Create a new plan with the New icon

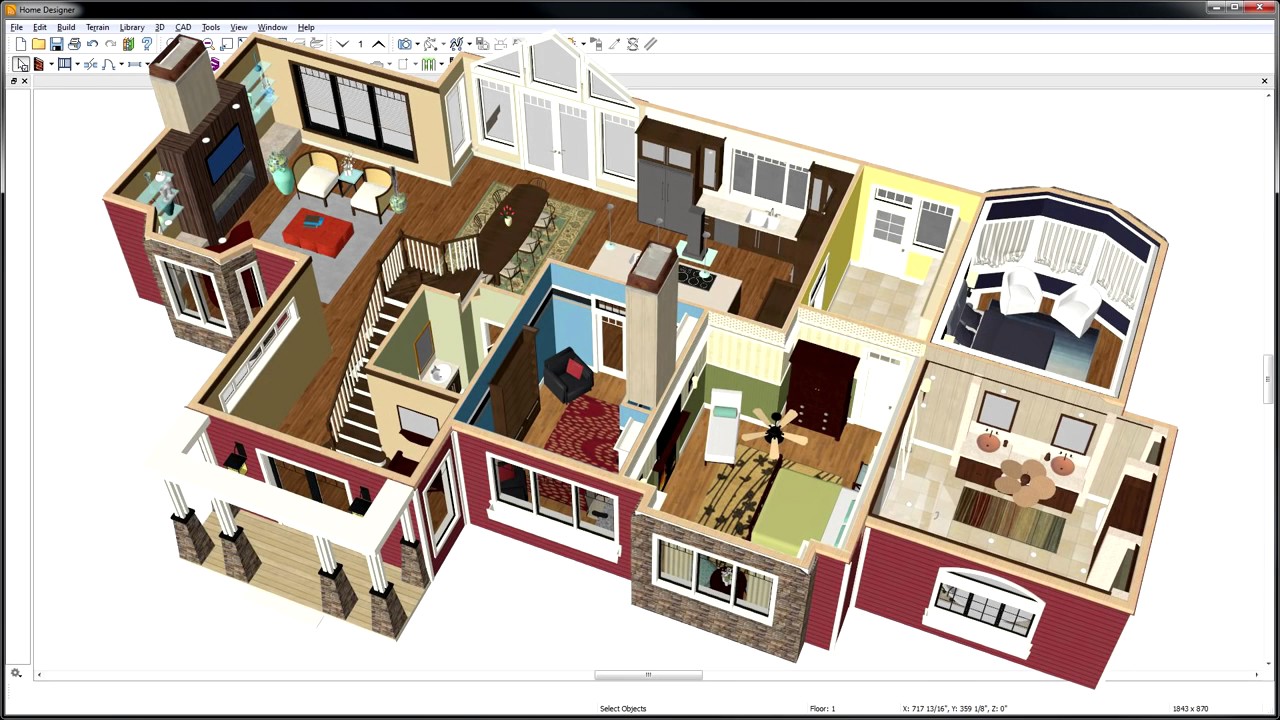click(x=20, y=44)
